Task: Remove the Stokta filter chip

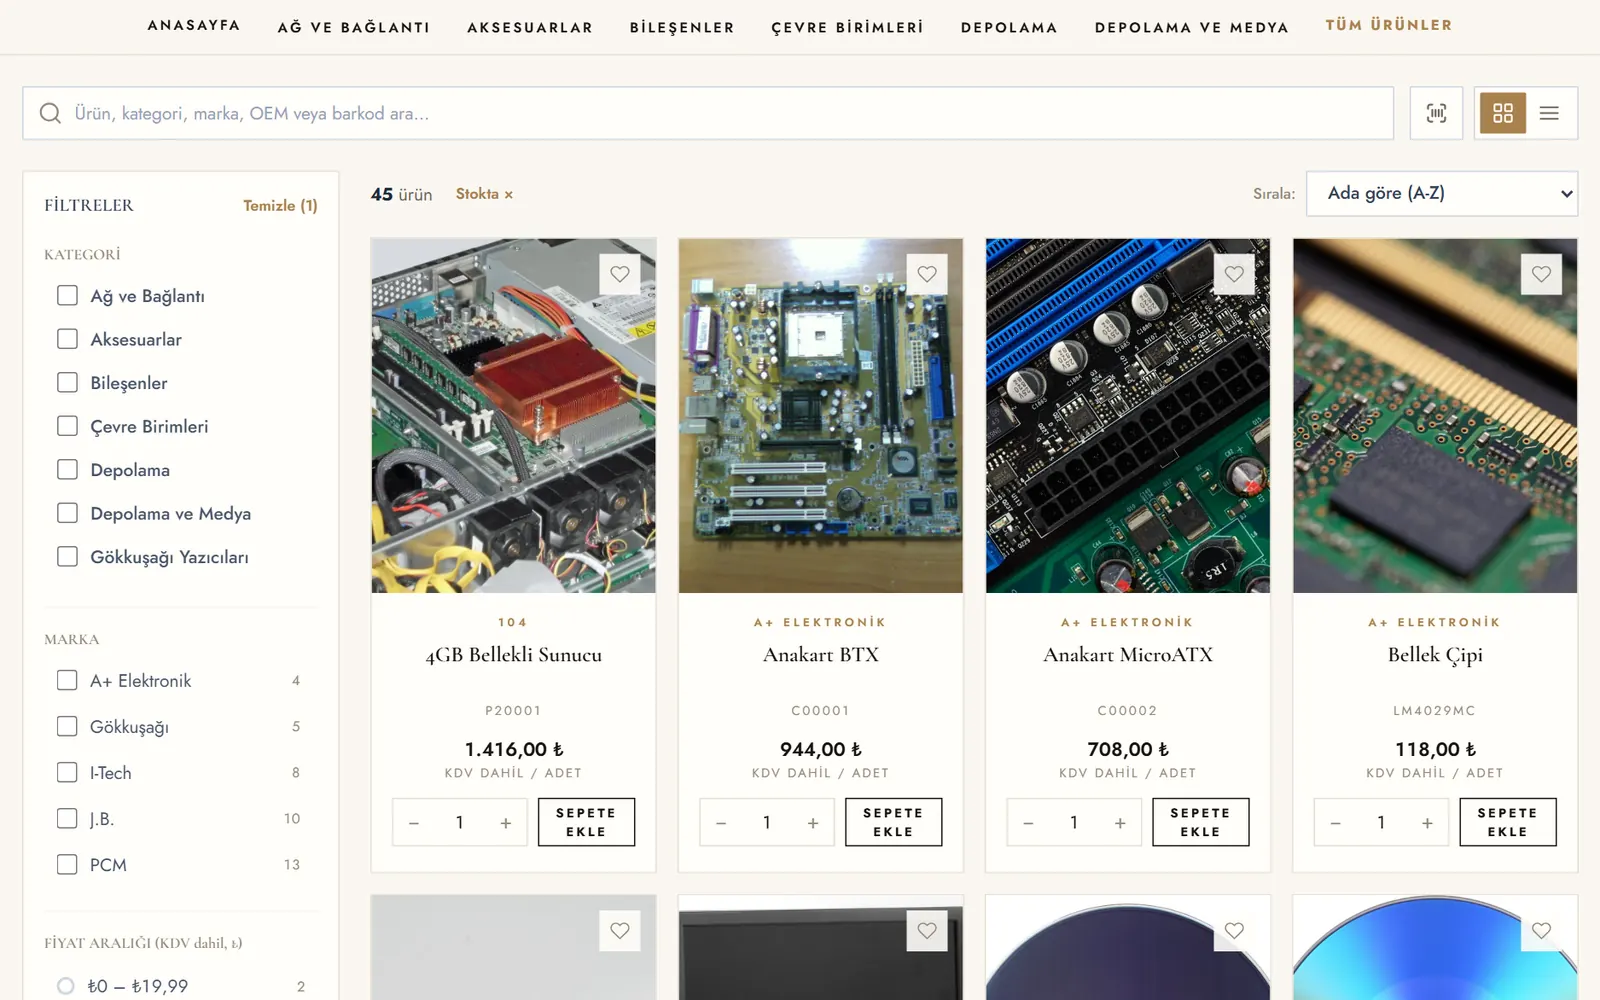Action: [x=508, y=194]
